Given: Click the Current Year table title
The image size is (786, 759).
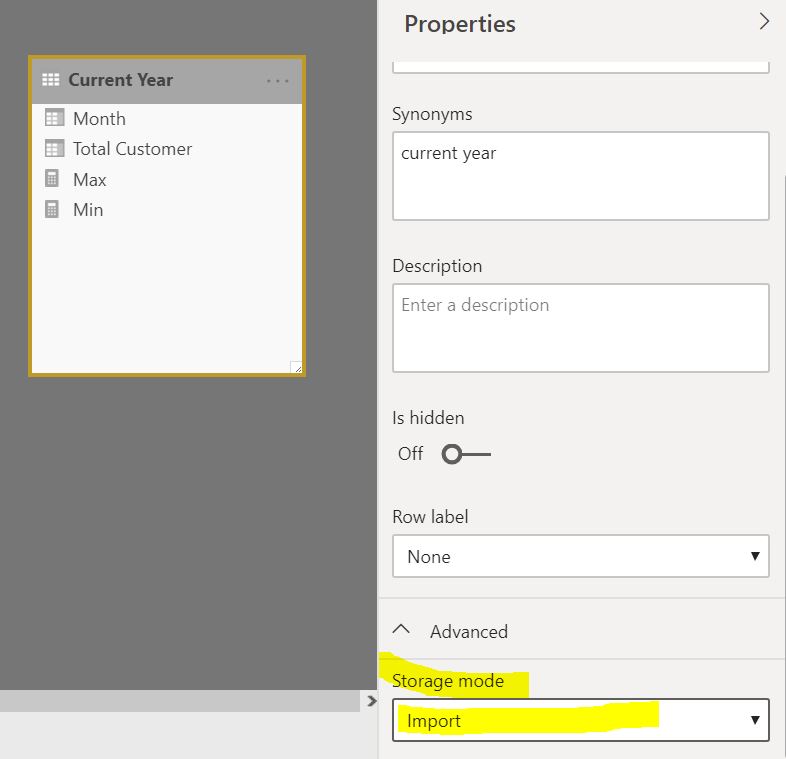Looking at the screenshot, I should pyautogui.click(x=121, y=80).
